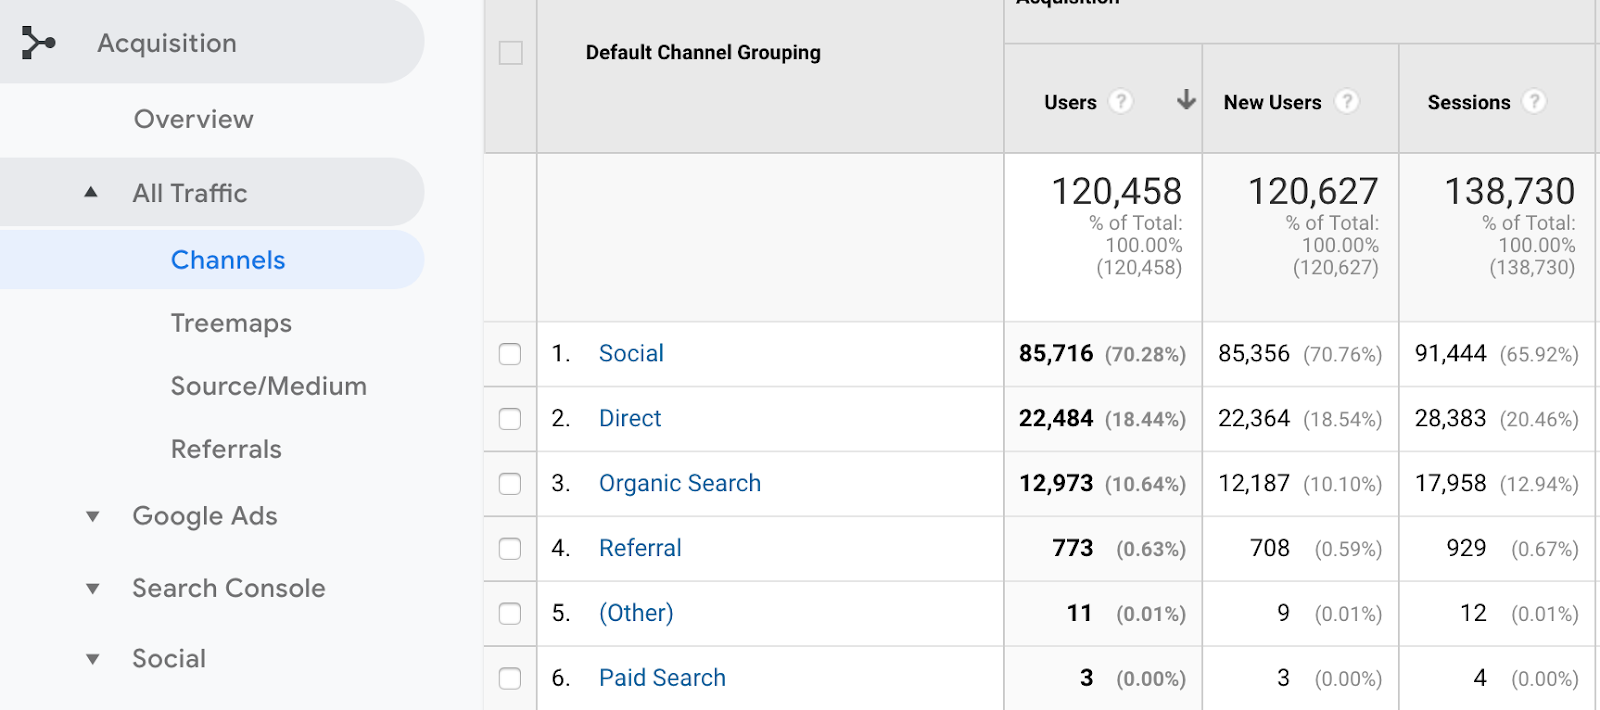Click the Users sort descending arrow
The image size is (1600, 710).
(1186, 100)
